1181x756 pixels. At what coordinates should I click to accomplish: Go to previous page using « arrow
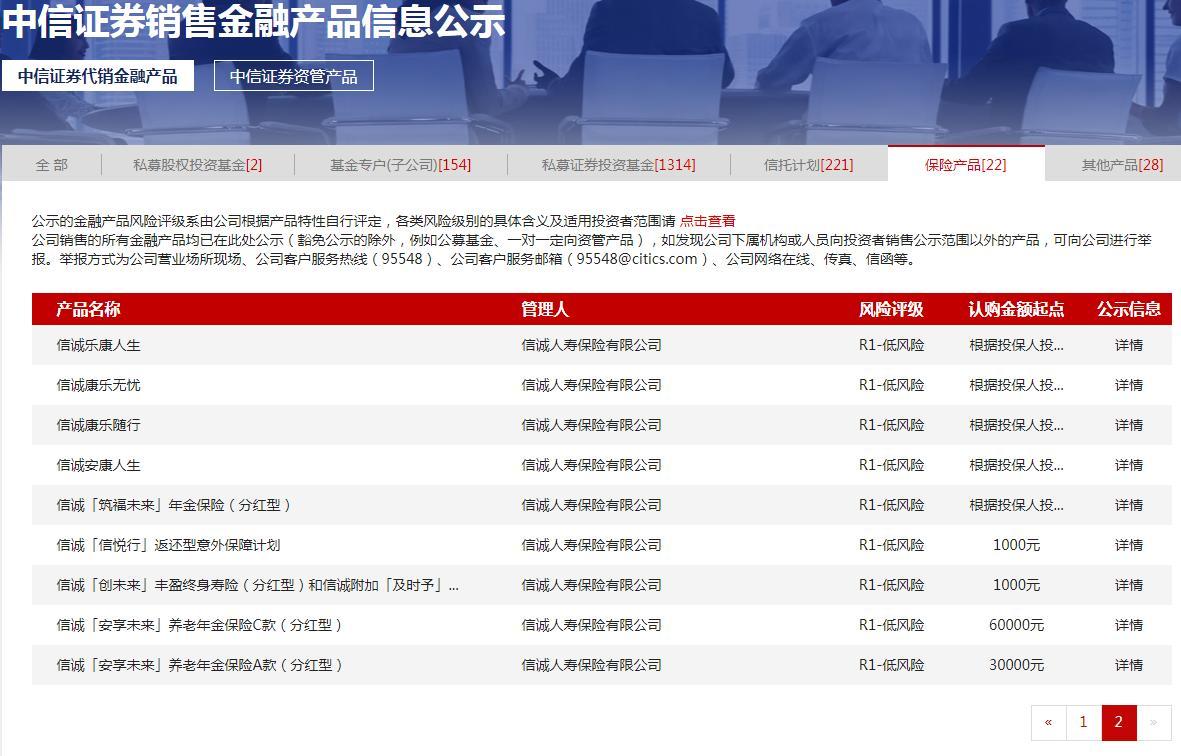1048,722
